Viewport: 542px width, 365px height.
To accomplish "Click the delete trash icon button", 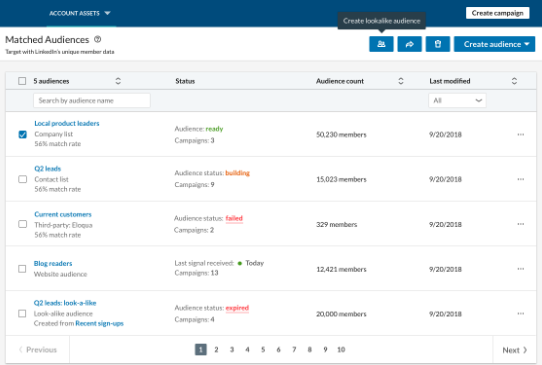I will pyautogui.click(x=438, y=44).
